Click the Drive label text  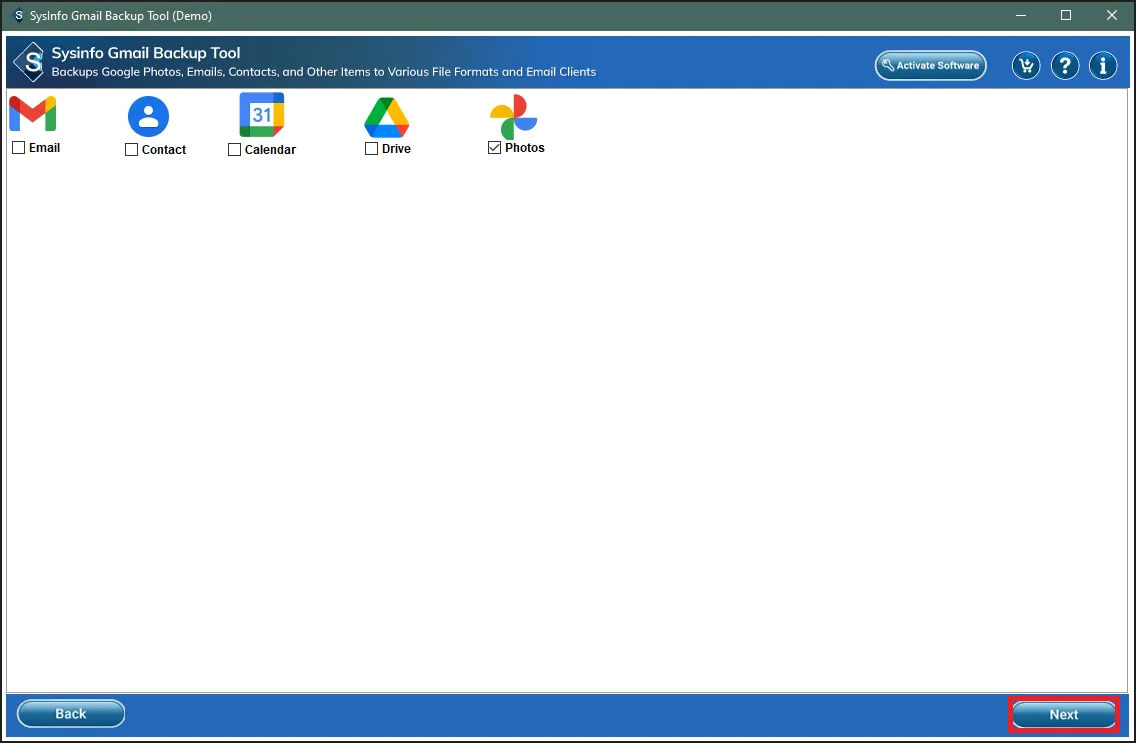[396, 148]
